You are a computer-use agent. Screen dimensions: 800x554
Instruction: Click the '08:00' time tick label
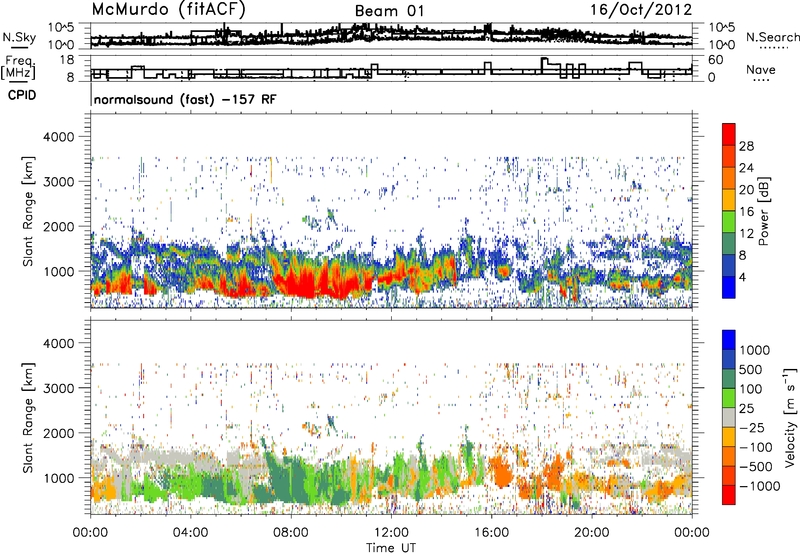pos(290,533)
